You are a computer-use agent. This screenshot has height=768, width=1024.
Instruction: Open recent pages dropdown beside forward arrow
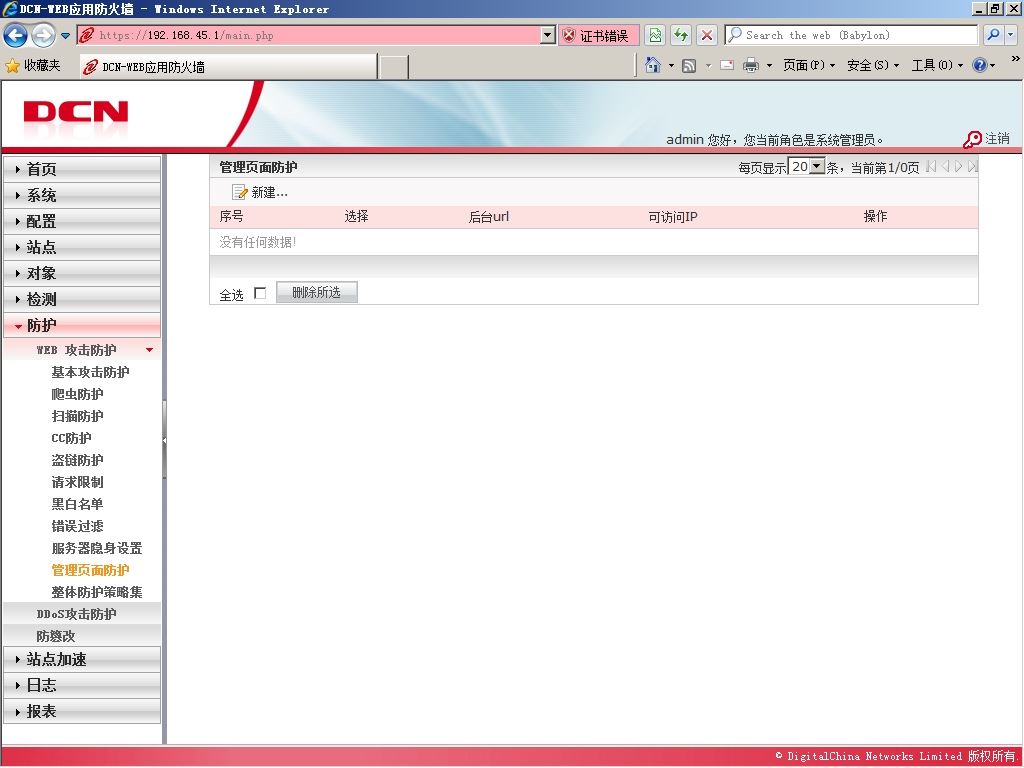click(65, 36)
